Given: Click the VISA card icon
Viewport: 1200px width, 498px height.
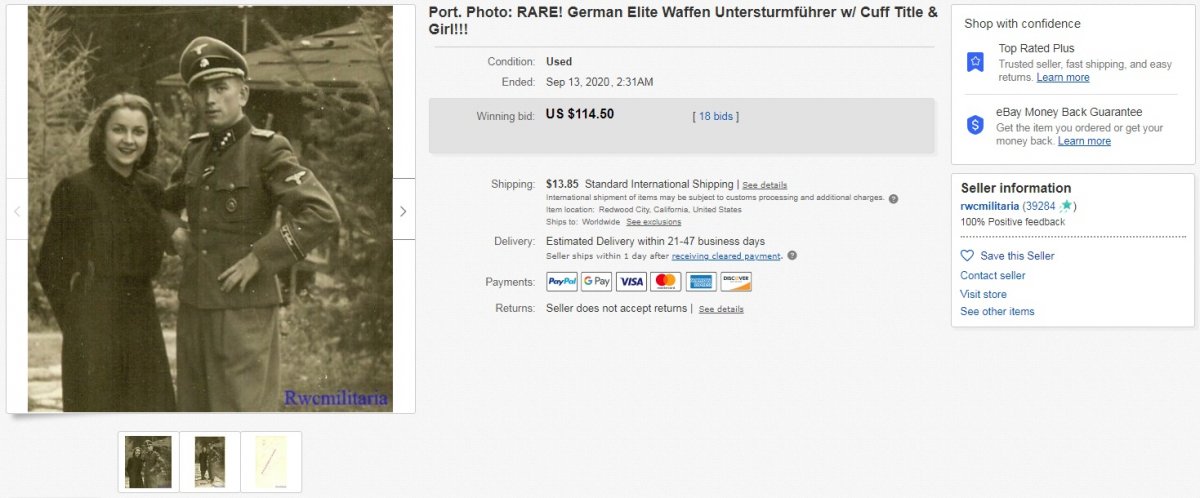Looking at the screenshot, I should coord(631,282).
